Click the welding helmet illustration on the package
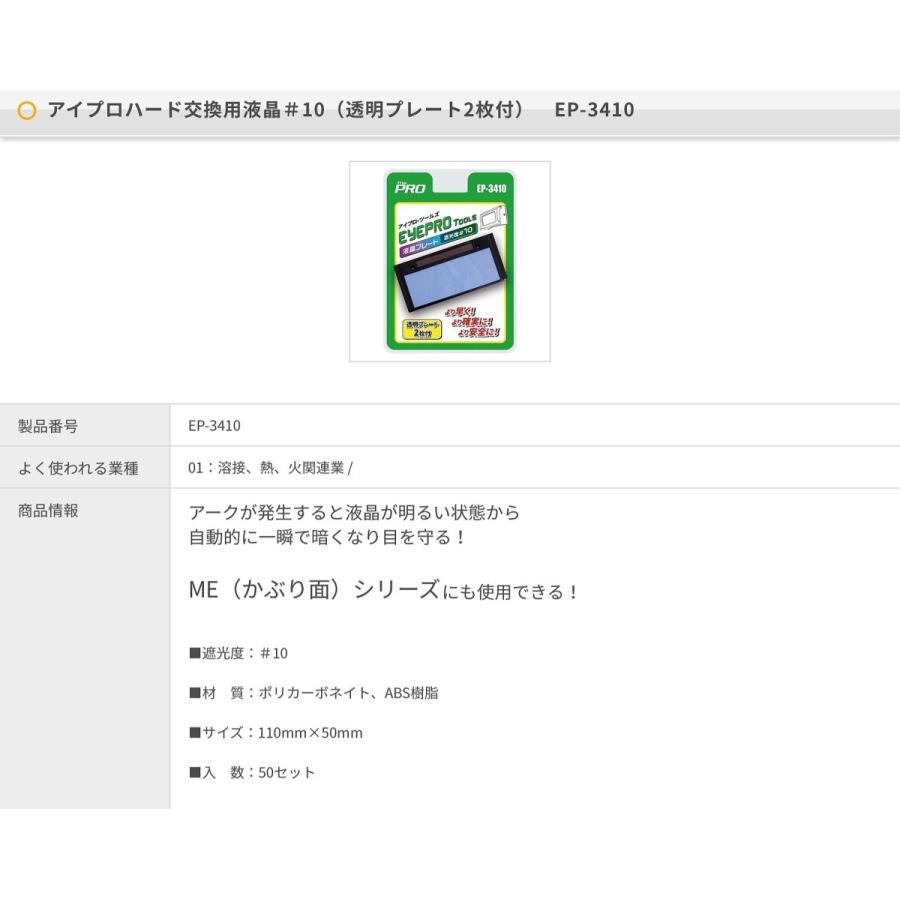The width and height of the screenshot is (900, 900). tap(496, 222)
